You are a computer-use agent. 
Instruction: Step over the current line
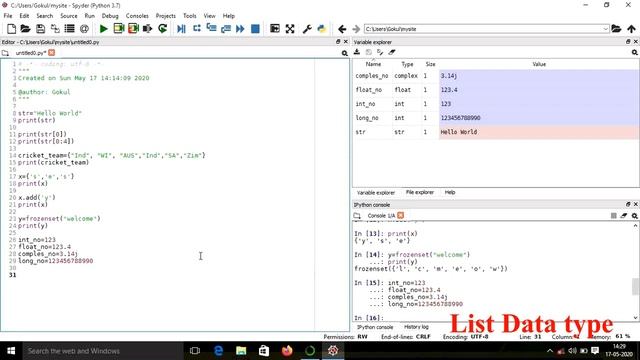pos(197,29)
